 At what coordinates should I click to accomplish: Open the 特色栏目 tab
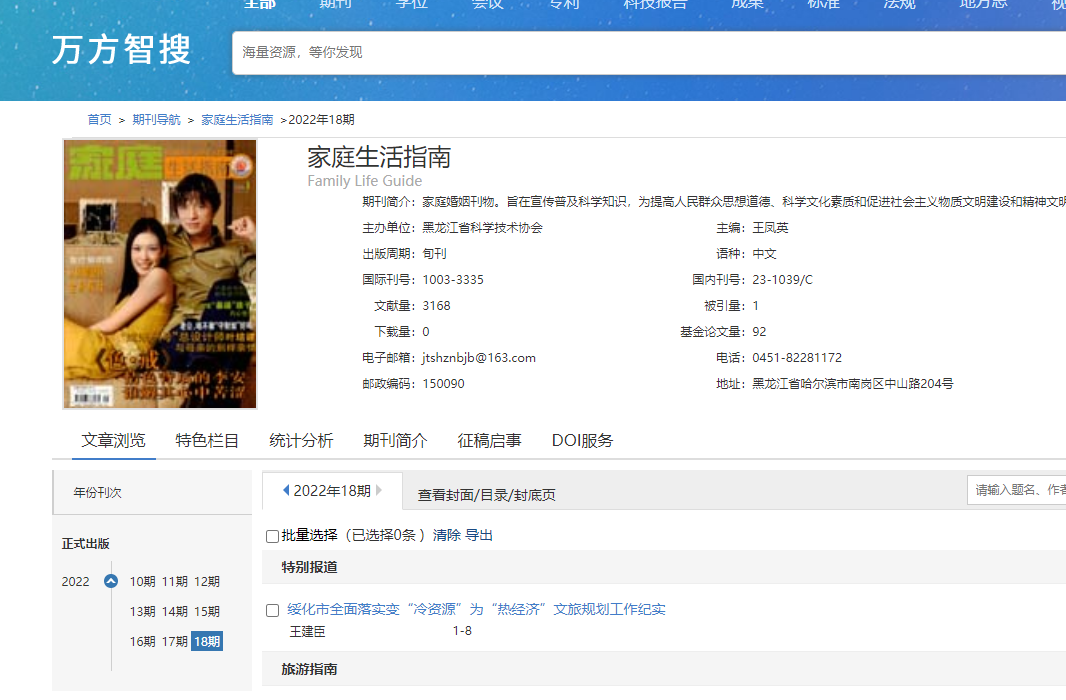(207, 440)
